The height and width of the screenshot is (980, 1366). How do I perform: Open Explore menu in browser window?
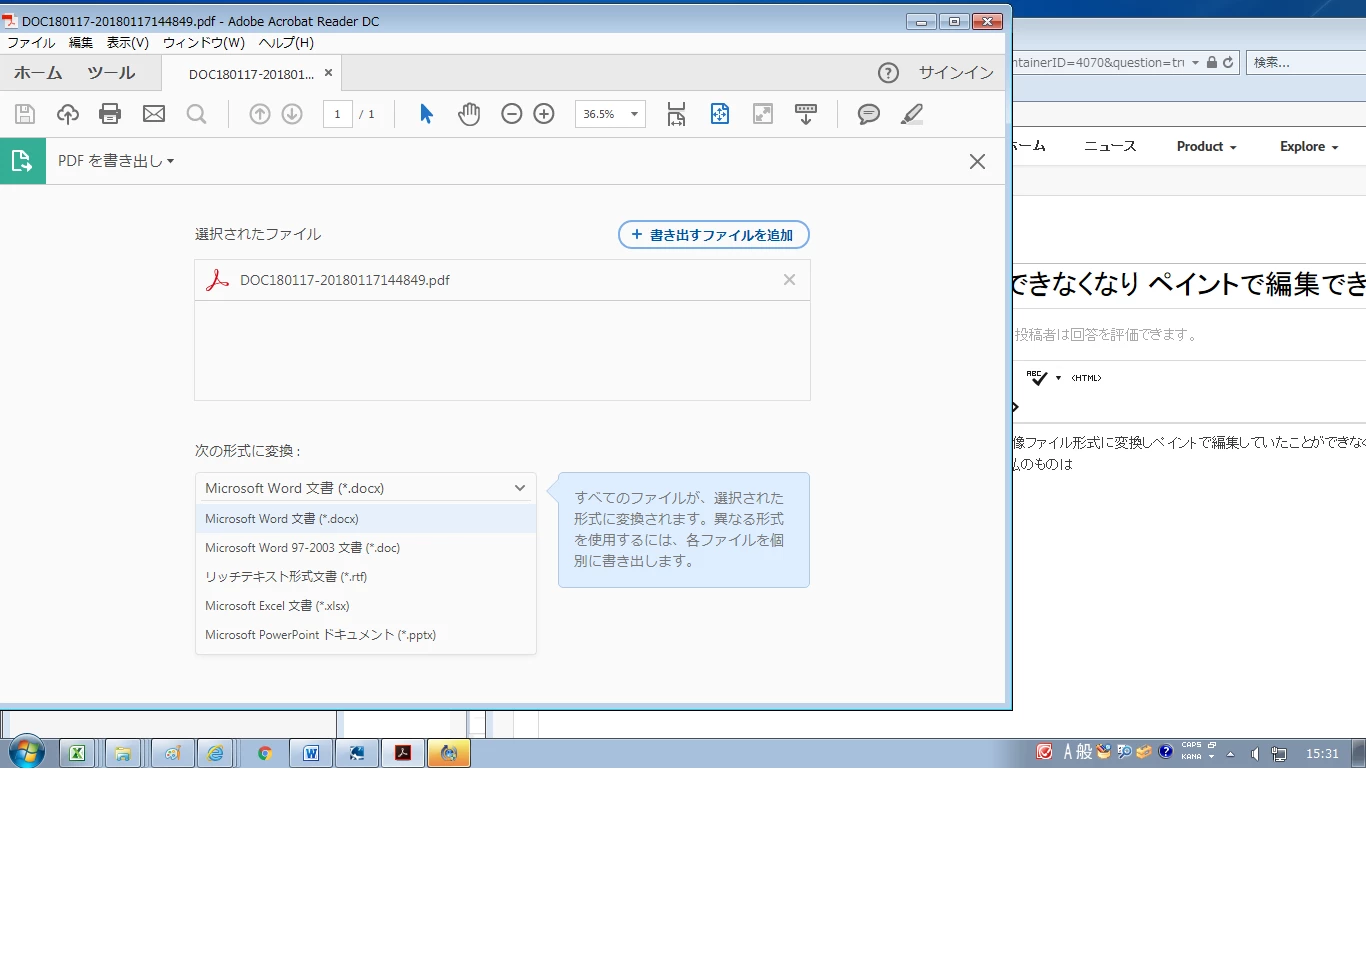pyautogui.click(x=1309, y=147)
